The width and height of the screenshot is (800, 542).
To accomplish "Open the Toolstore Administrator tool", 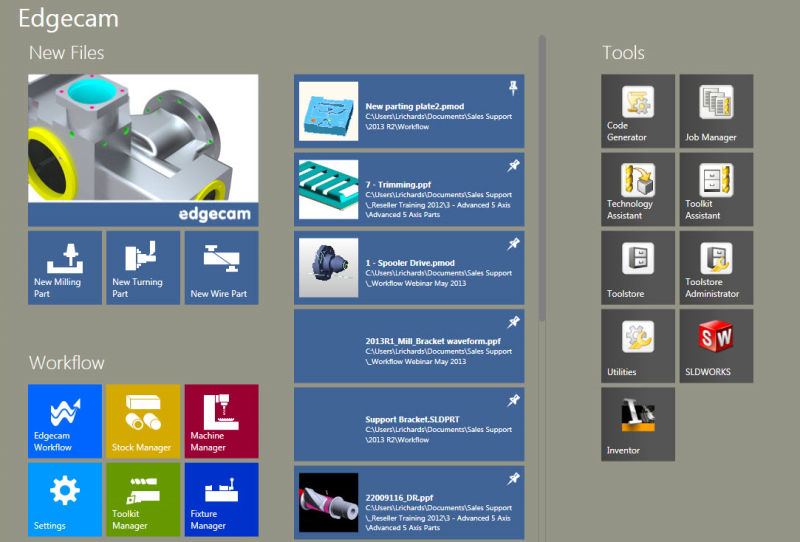I will [x=716, y=268].
